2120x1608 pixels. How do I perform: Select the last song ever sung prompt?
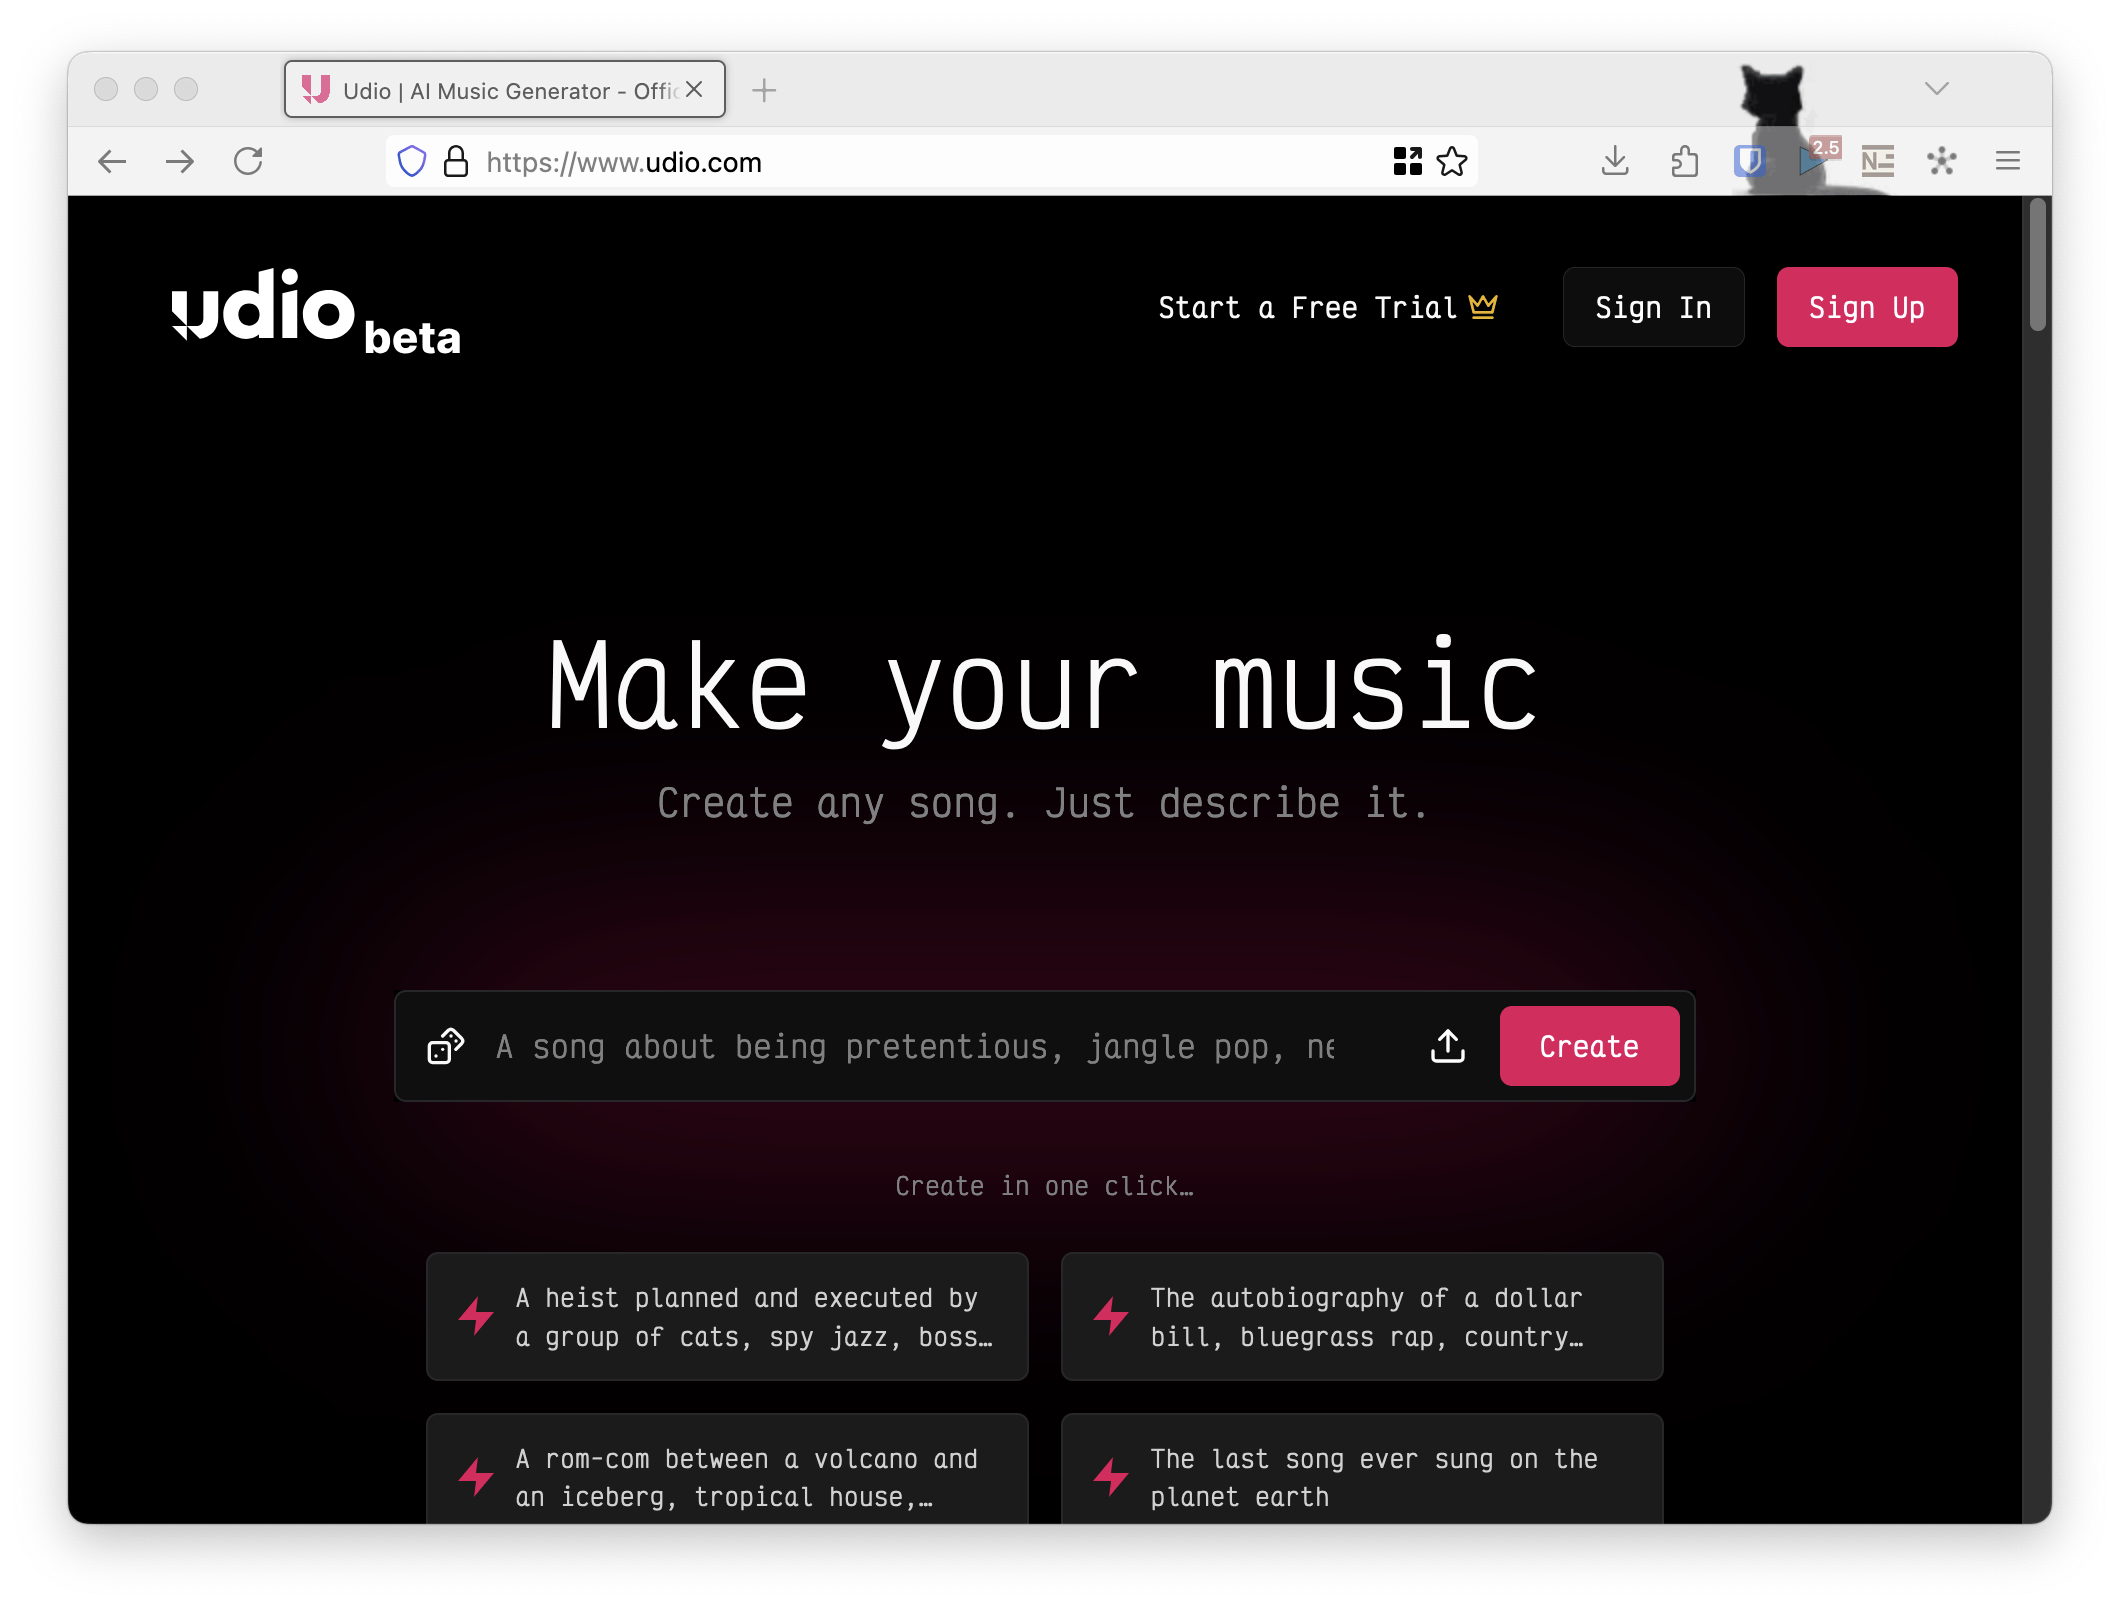[1362, 1470]
